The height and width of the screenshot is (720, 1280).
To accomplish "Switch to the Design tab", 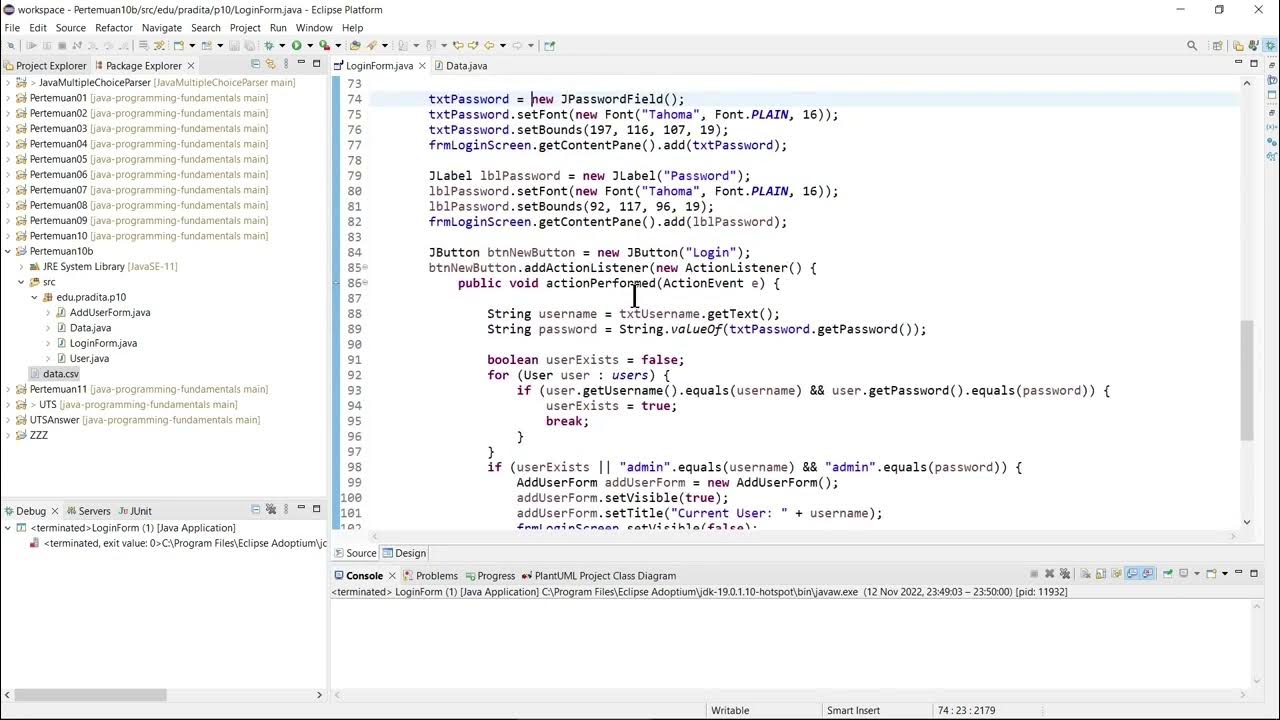I will [404, 553].
